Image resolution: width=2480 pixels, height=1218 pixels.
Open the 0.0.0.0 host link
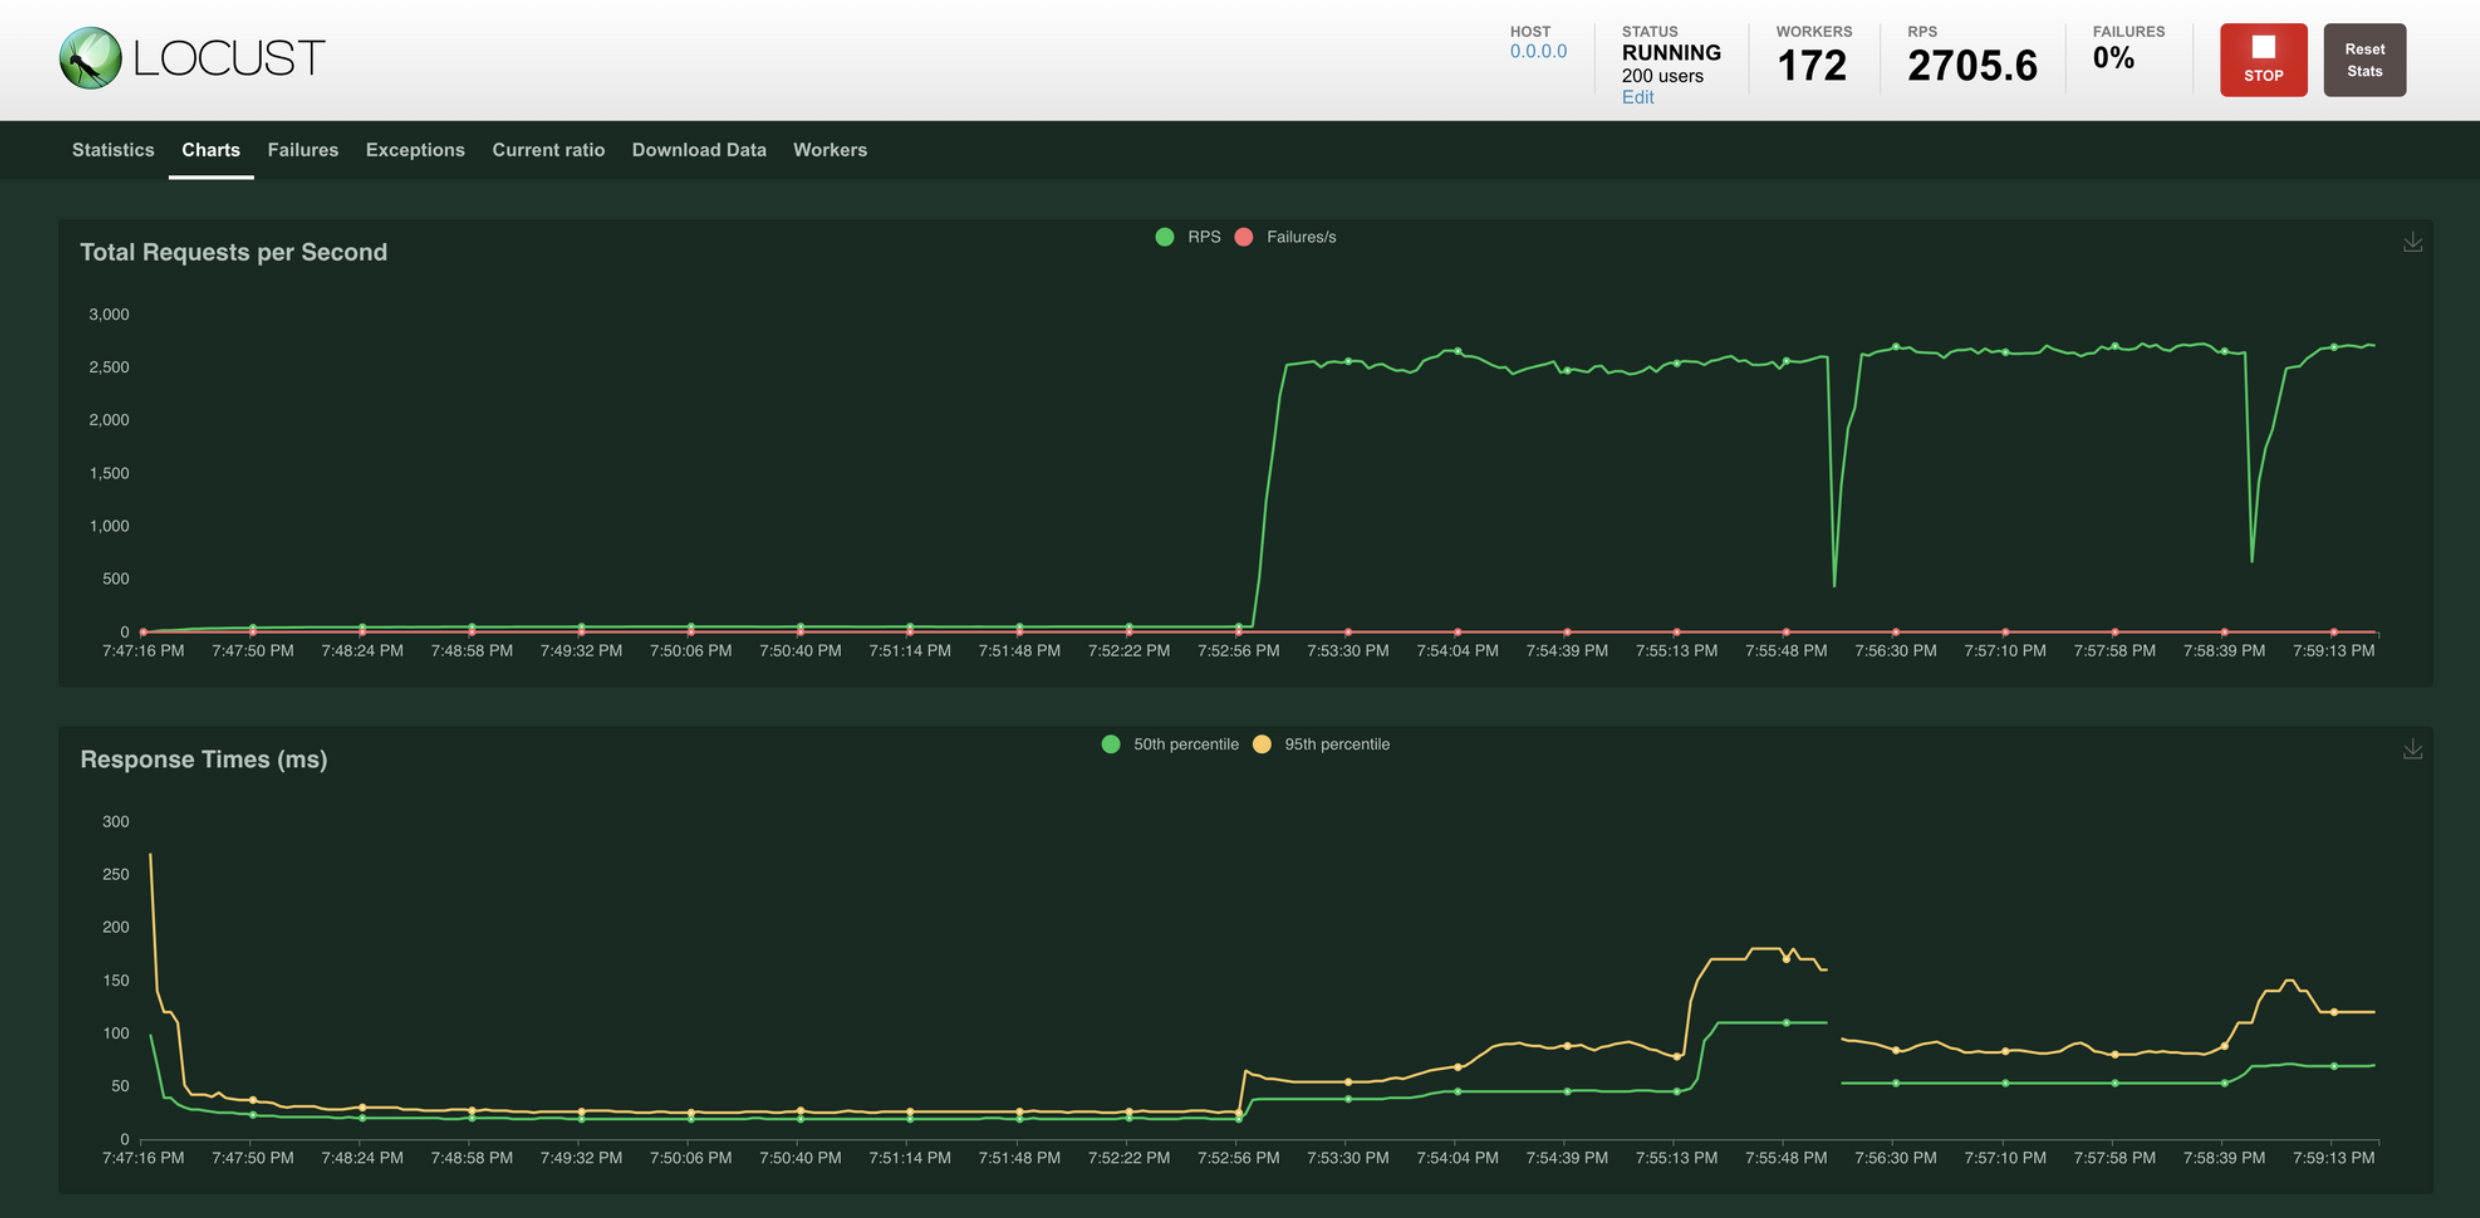pos(1538,51)
